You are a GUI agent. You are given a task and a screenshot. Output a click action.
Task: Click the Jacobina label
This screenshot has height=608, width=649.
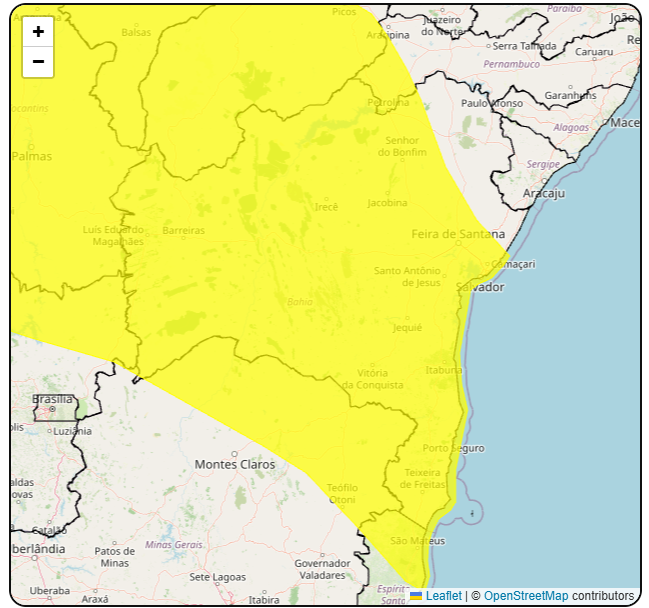click(x=387, y=203)
